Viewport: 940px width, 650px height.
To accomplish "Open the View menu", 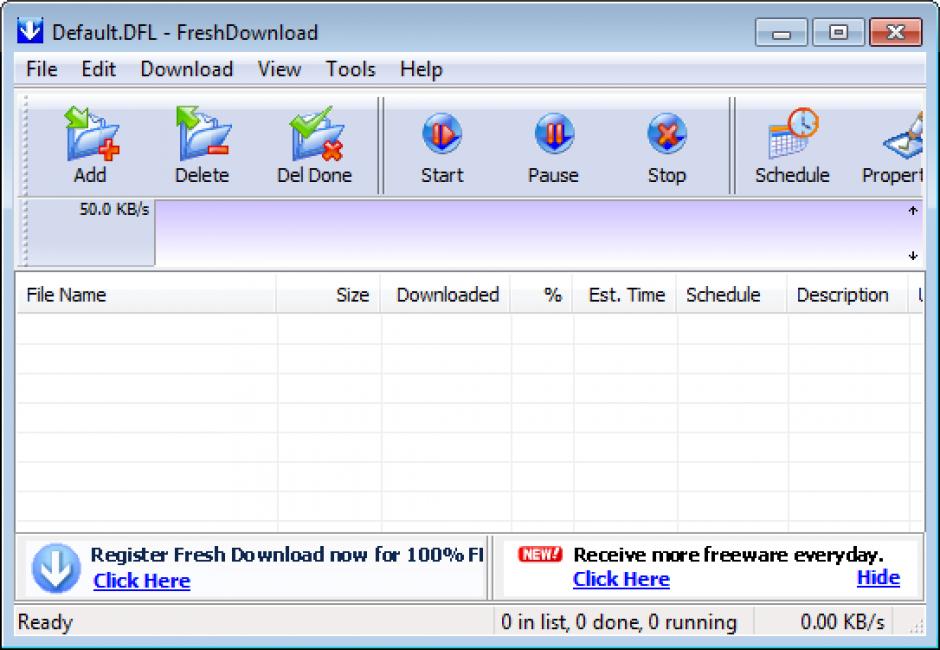I will pyautogui.click(x=279, y=70).
